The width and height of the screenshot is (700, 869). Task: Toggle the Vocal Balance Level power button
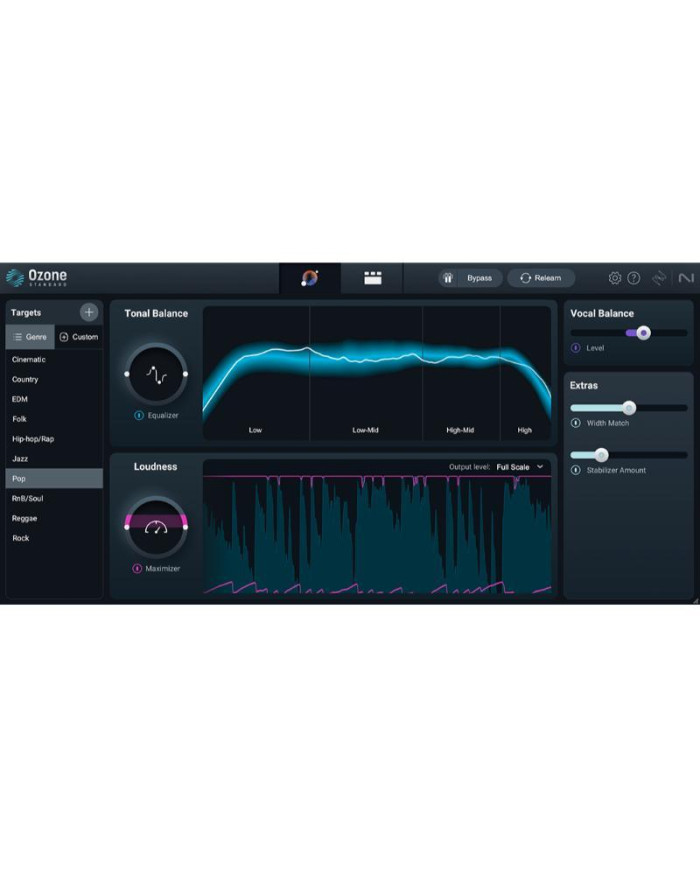click(x=576, y=348)
